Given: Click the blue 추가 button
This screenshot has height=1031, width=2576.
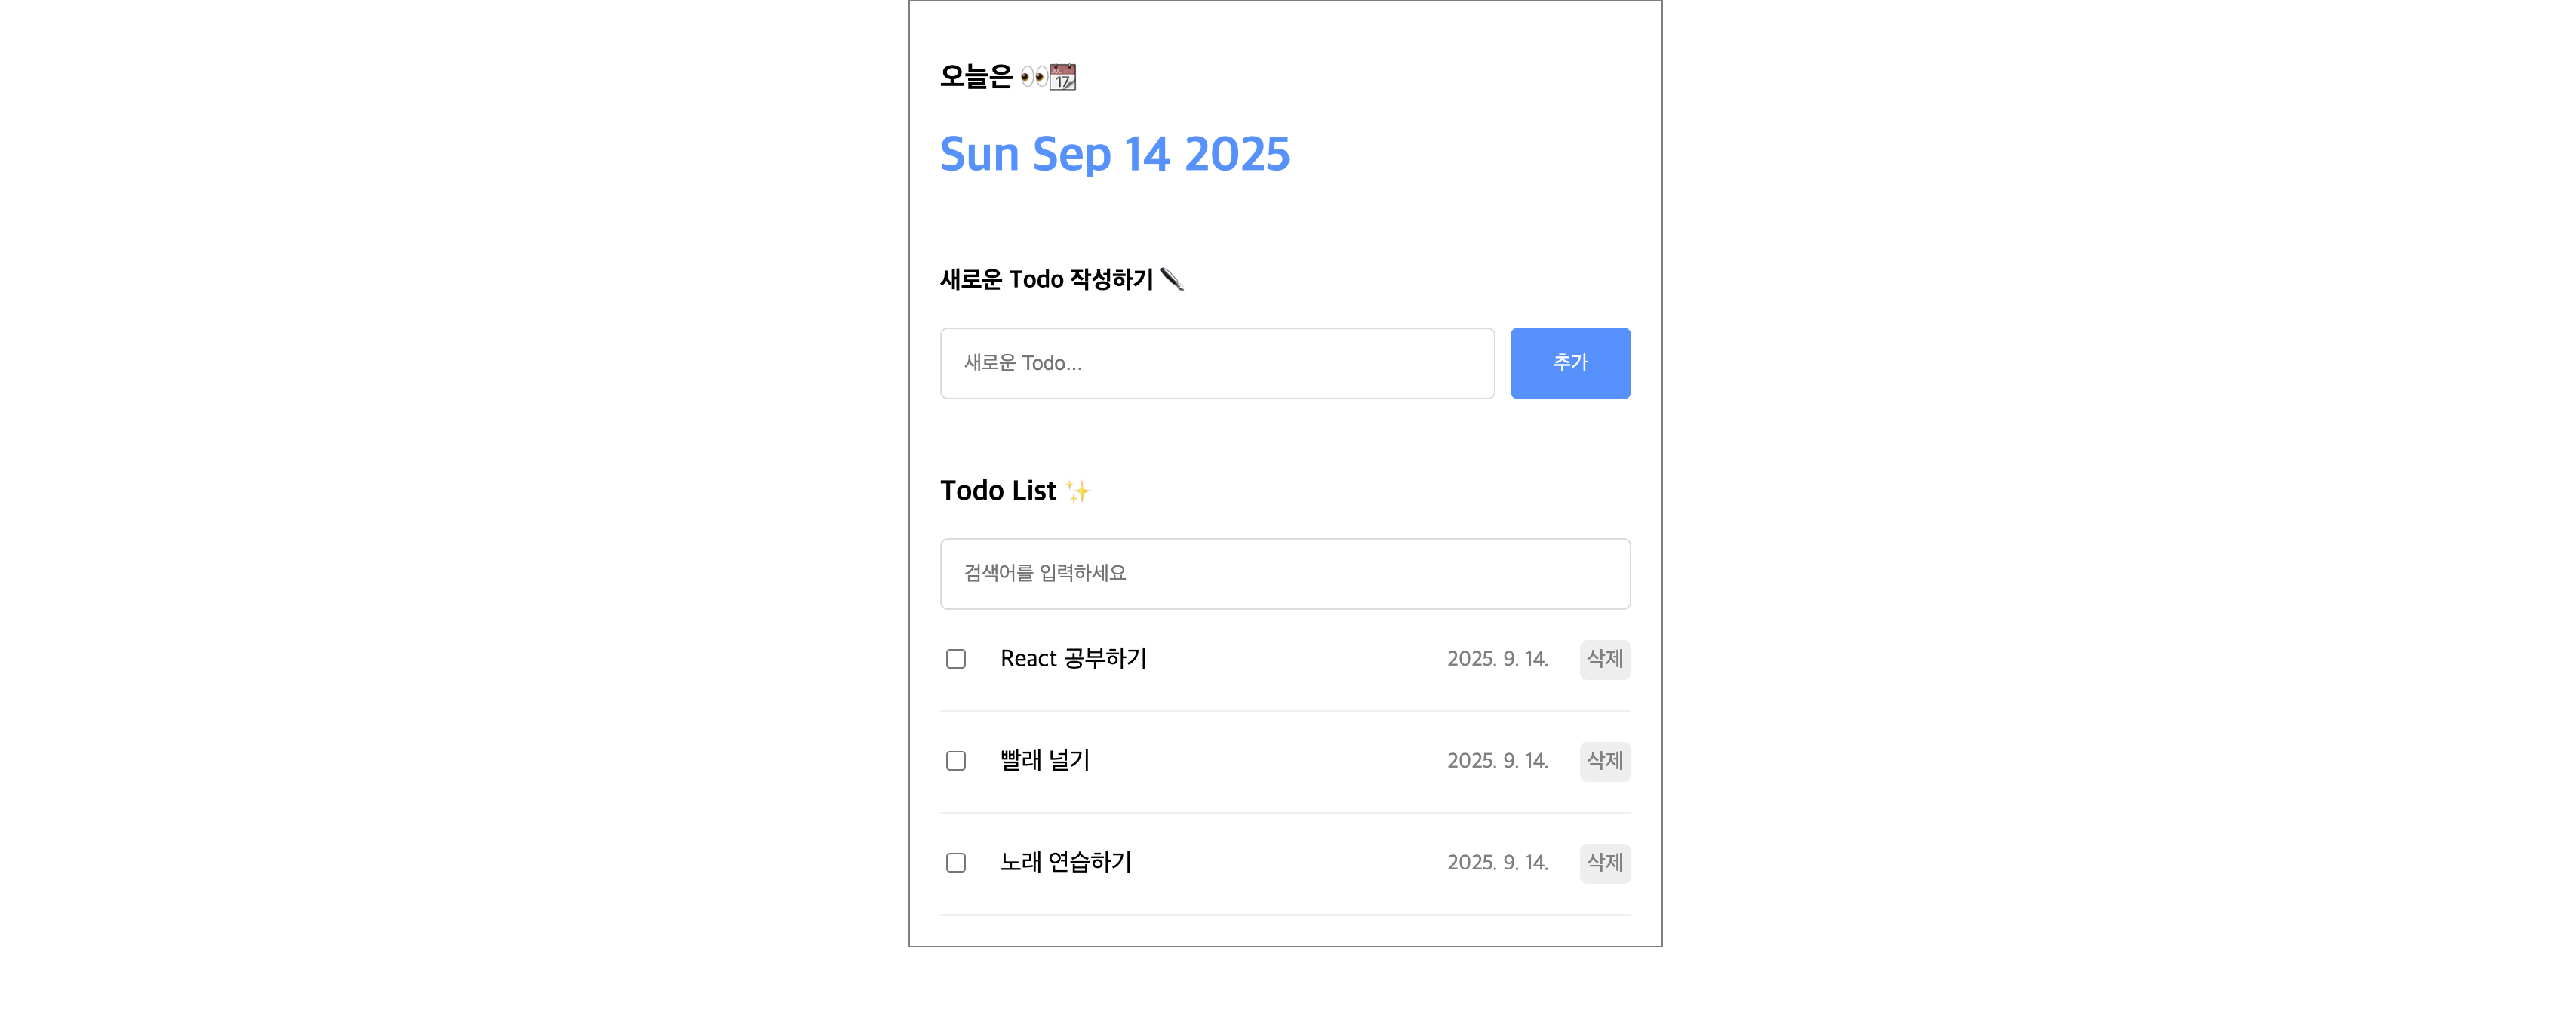Looking at the screenshot, I should pyautogui.click(x=1569, y=363).
